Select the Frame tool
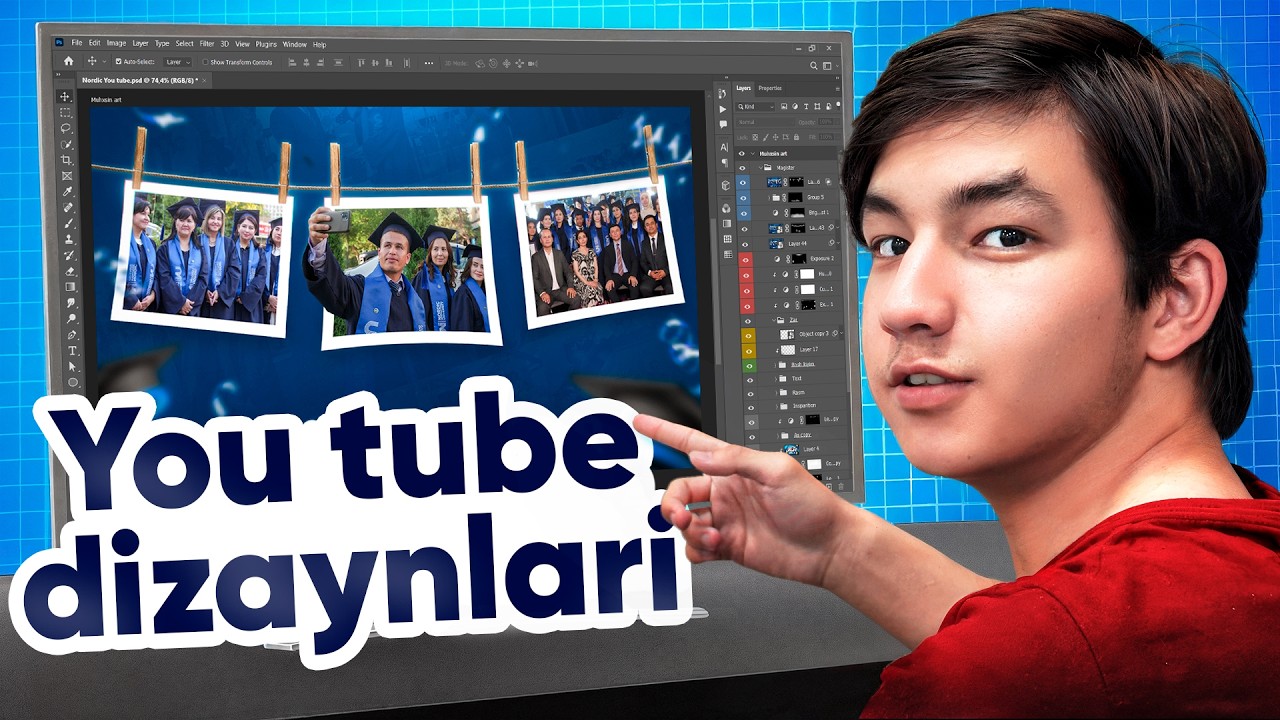The width and height of the screenshot is (1280, 720). tap(67, 176)
